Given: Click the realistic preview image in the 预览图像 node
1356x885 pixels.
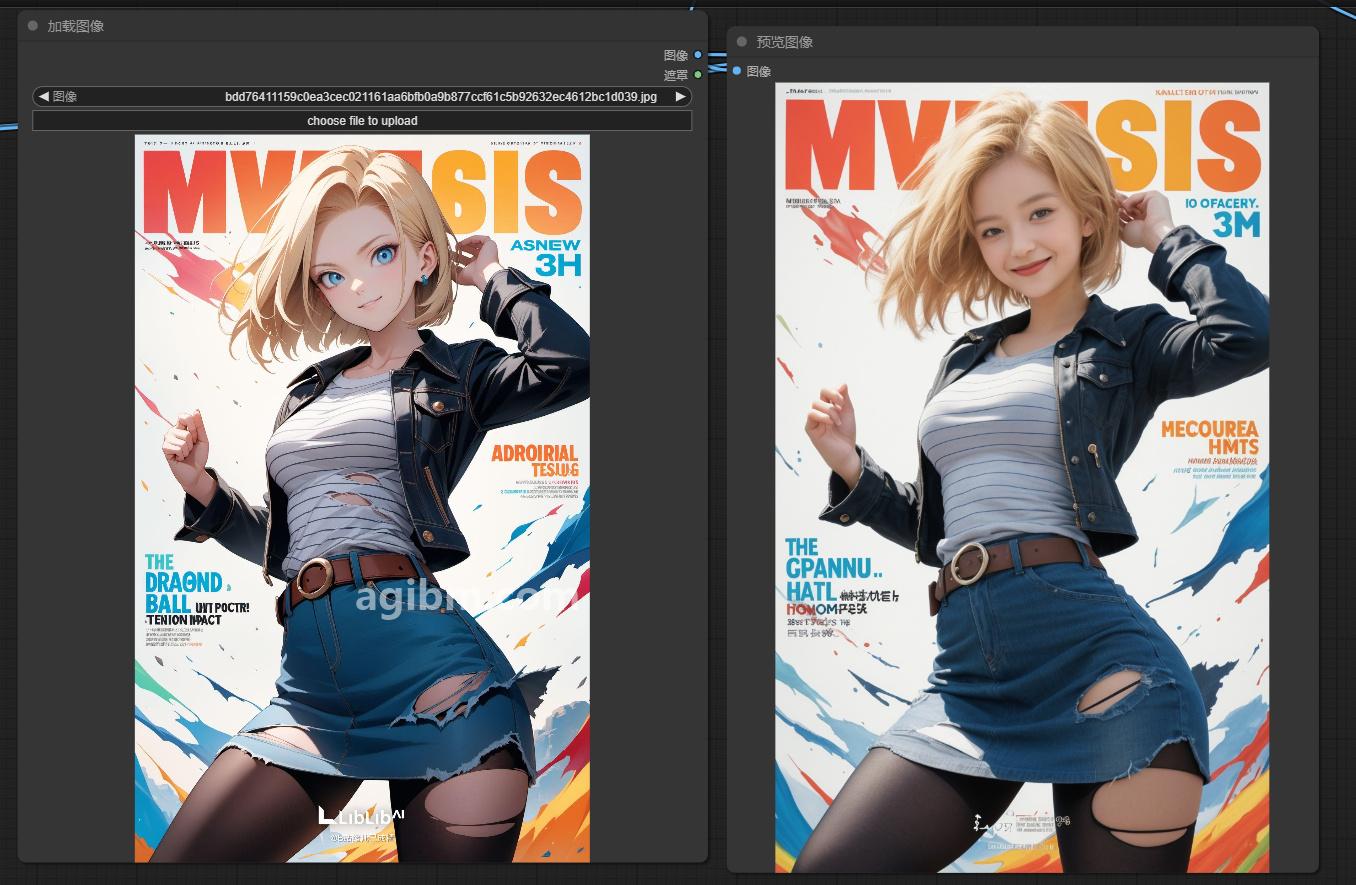Looking at the screenshot, I should point(1022,477).
